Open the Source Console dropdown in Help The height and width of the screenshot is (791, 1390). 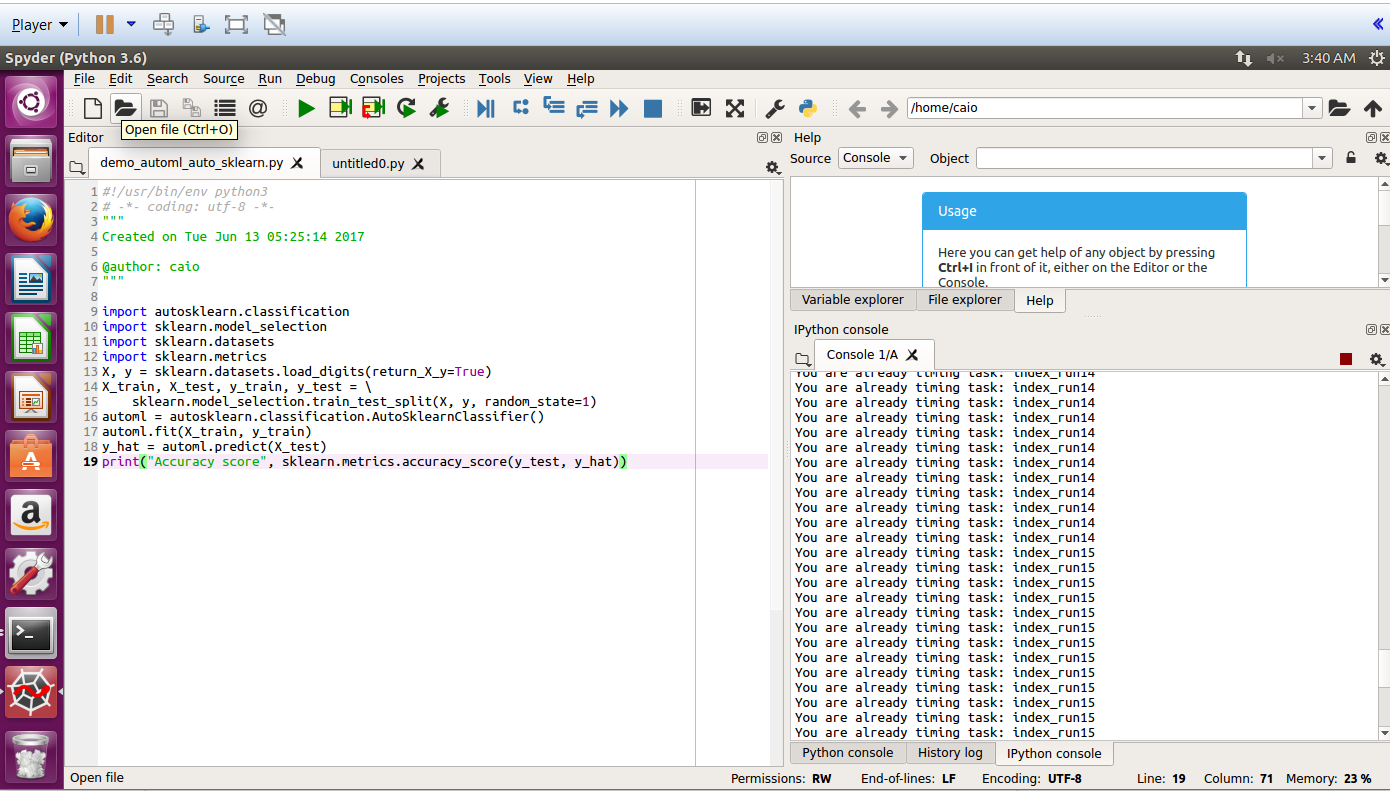[x=875, y=158]
